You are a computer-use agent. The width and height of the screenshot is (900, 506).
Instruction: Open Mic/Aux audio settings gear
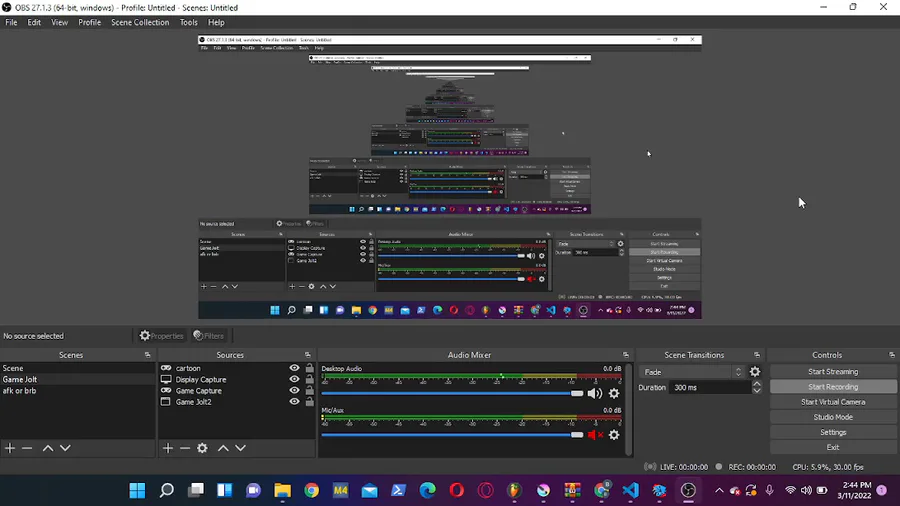point(614,435)
